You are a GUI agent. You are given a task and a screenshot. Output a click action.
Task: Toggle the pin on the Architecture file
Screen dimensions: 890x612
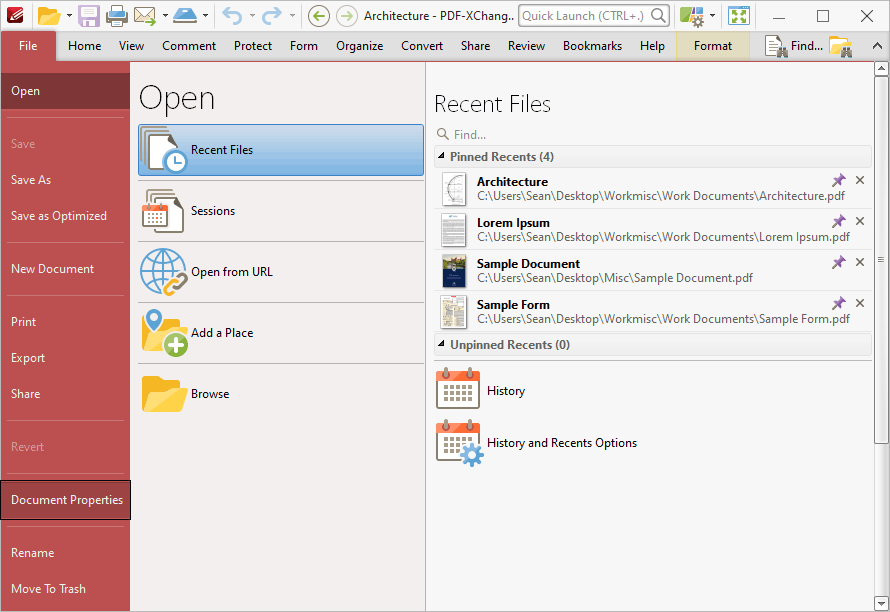coord(839,181)
